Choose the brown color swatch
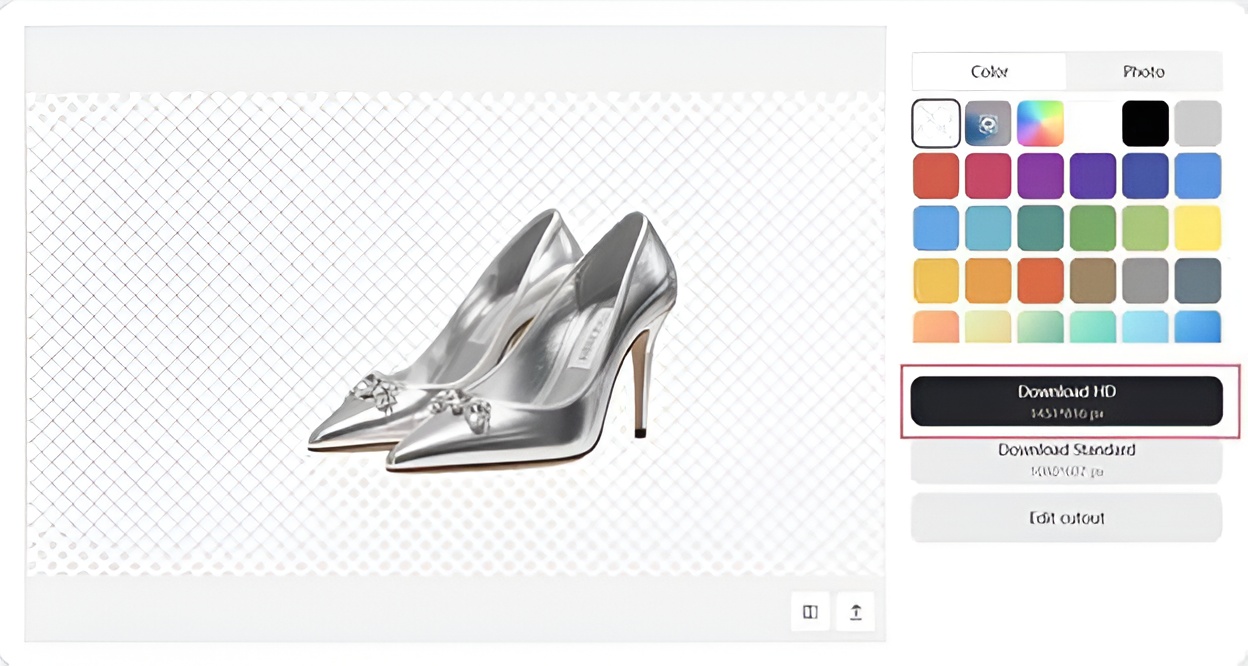 click(1093, 280)
